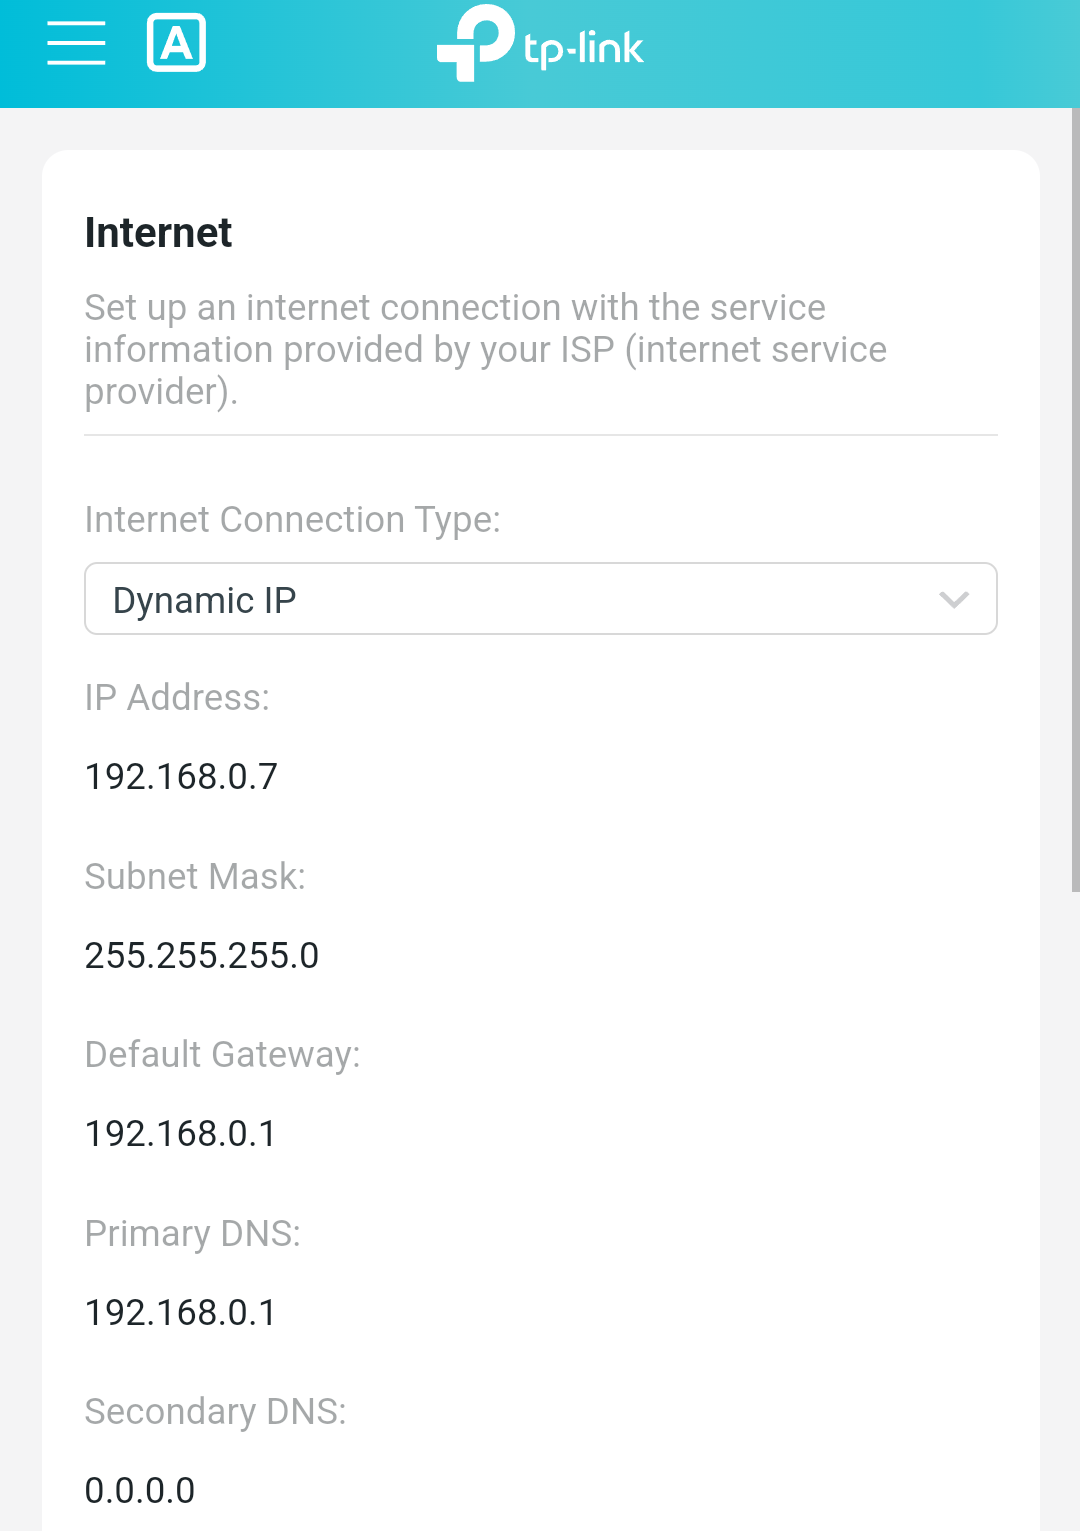Click the page's vertical scrollbar thumb
This screenshot has width=1080, height=1531.
[x=1075, y=500]
